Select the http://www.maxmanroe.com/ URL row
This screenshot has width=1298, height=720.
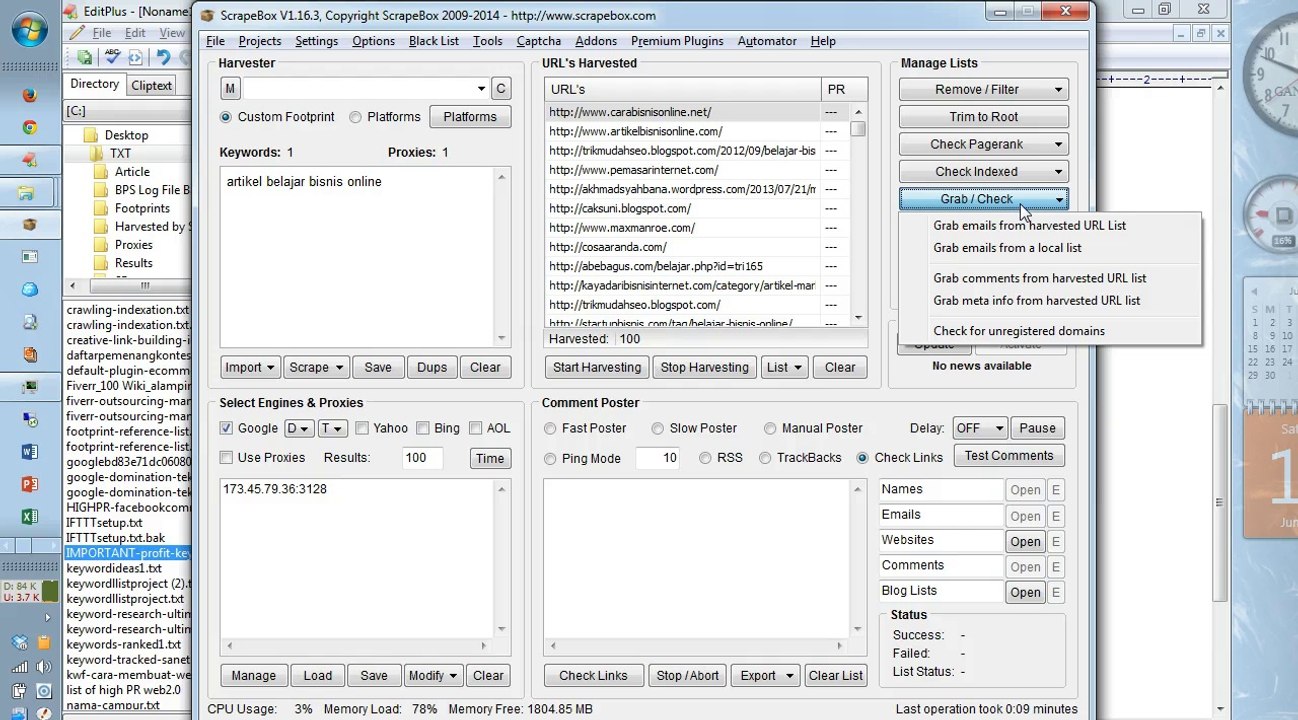pos(682,228)
